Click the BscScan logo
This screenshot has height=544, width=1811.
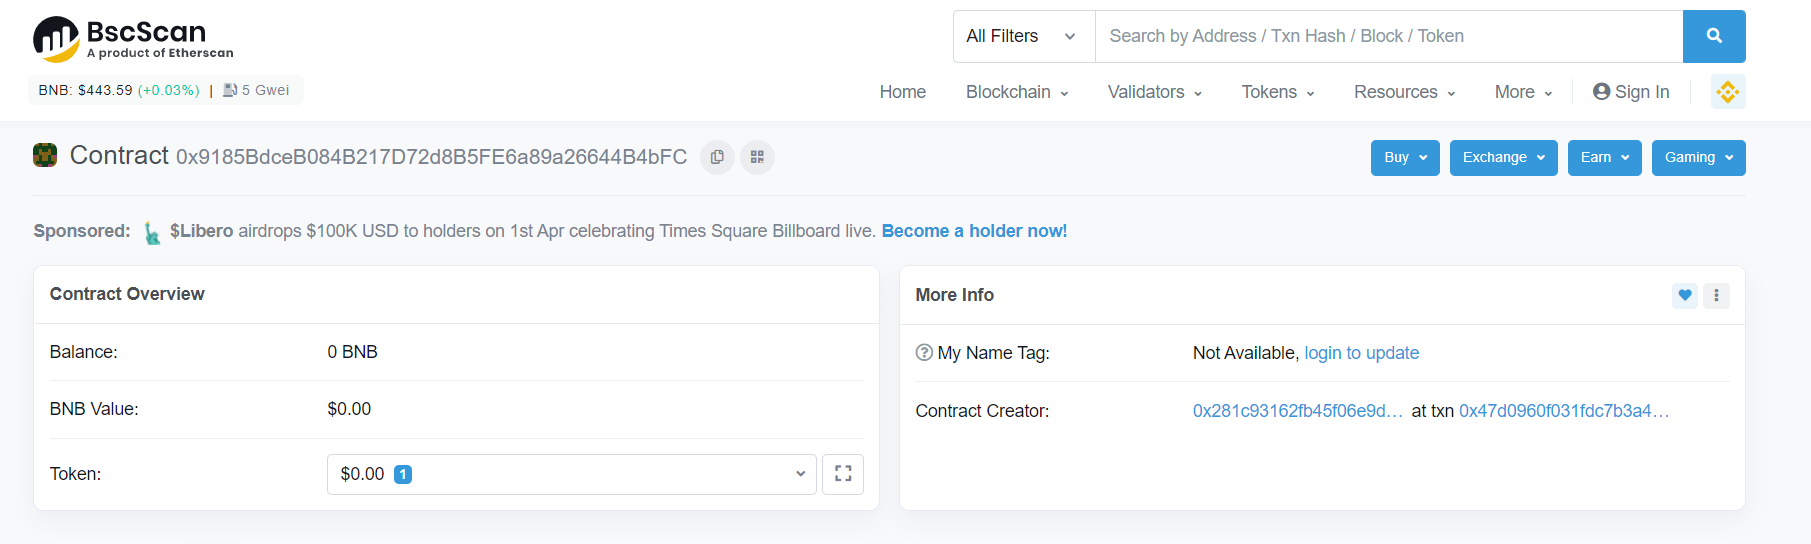pyautogui.click(x=133, y=39)
